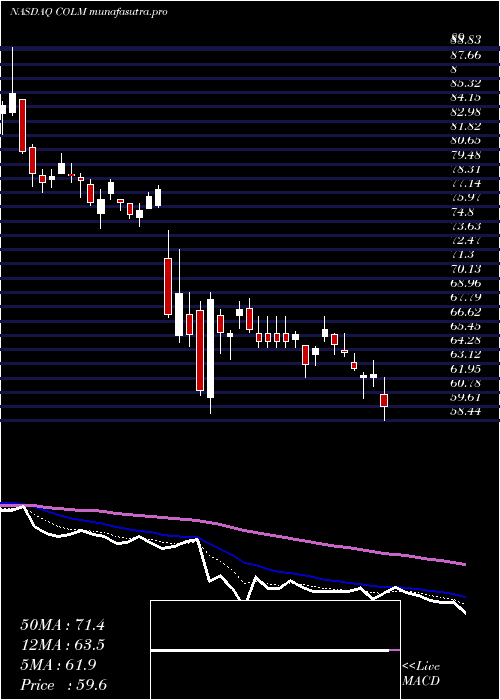500x700 pixels.
Task: Select the 81.82 price level label
Action: coord(466,126)
